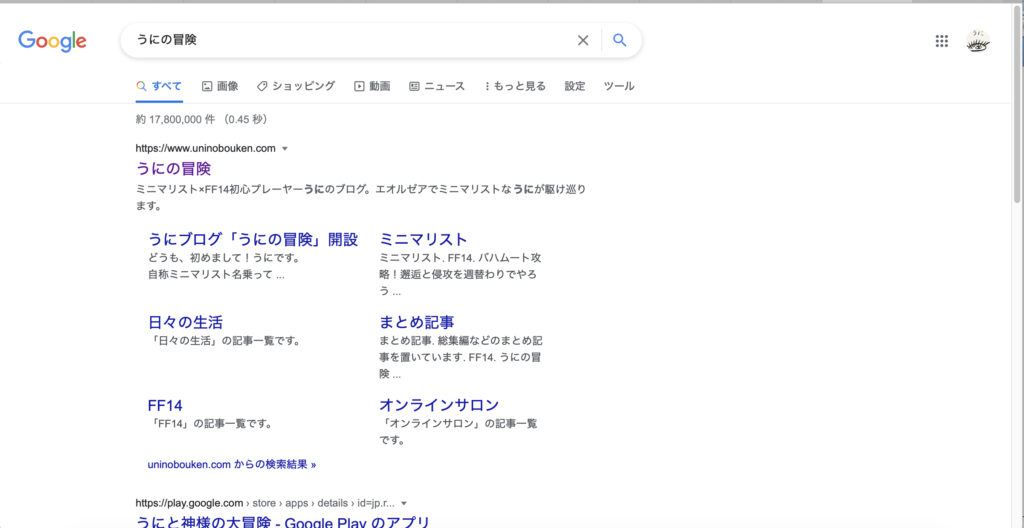
Task: Open the 動画 videos tab
Action: (372, 86)
